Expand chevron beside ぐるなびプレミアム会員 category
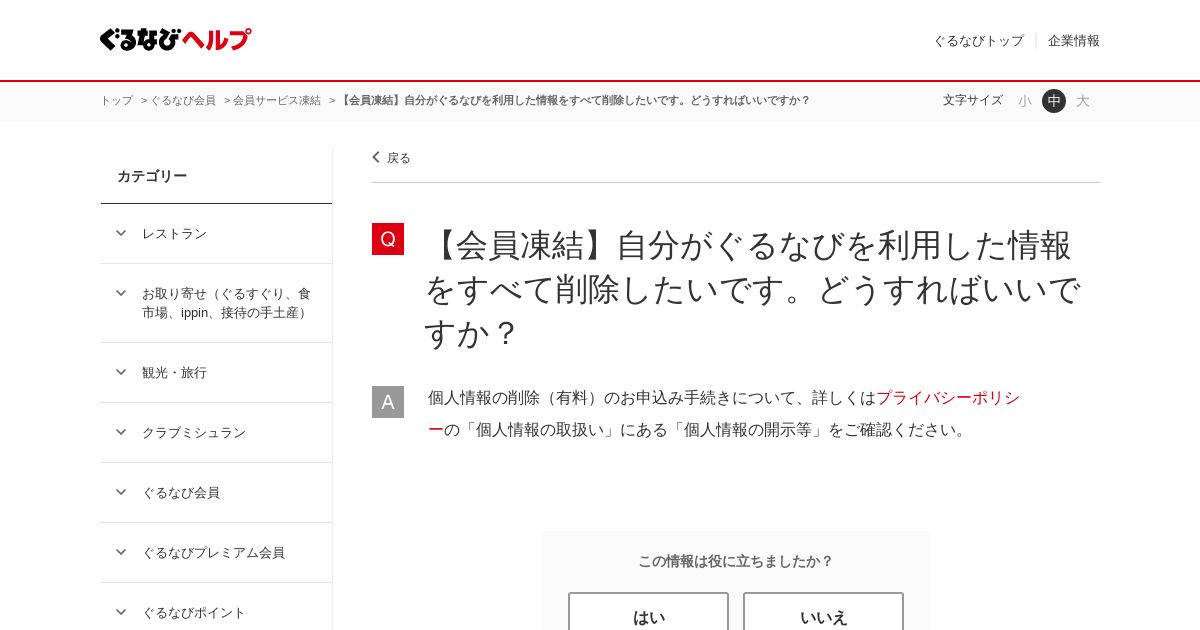Image resolution: width=1200 pixels, height=630 pixels. tap(121, 552)
